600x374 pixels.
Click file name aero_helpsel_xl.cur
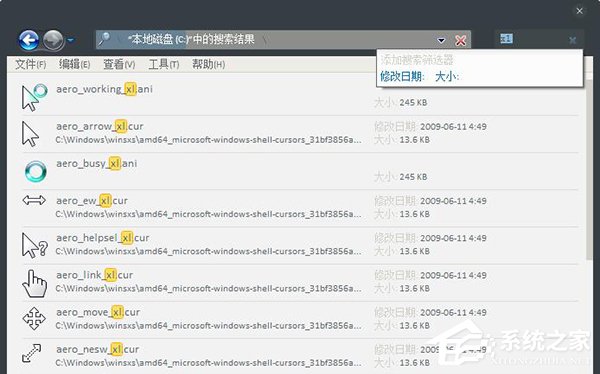pos(103,238)
